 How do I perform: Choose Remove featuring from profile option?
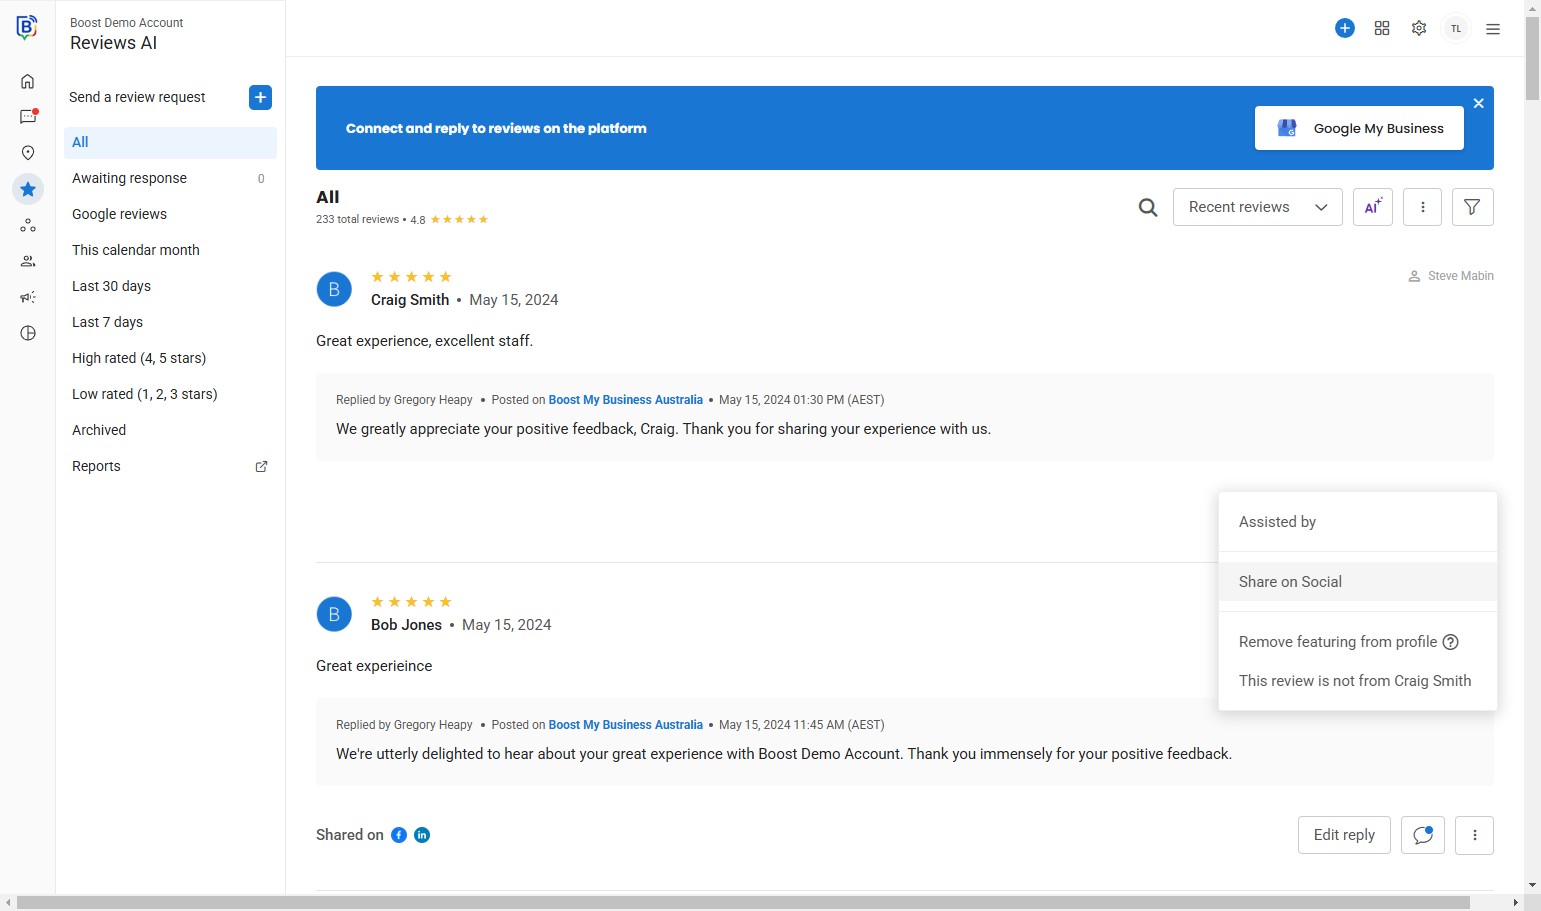tap(1337, 642)
